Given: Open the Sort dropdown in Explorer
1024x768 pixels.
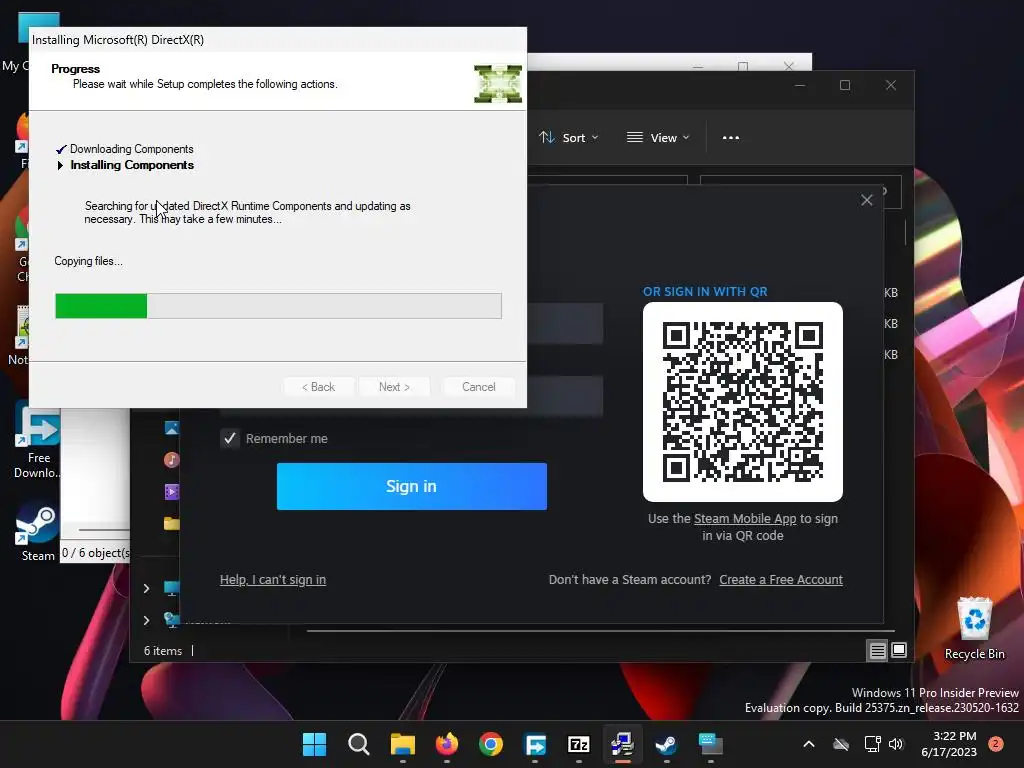Looking at the screenshot, I should pyautogui.click(x=568, y=138).
